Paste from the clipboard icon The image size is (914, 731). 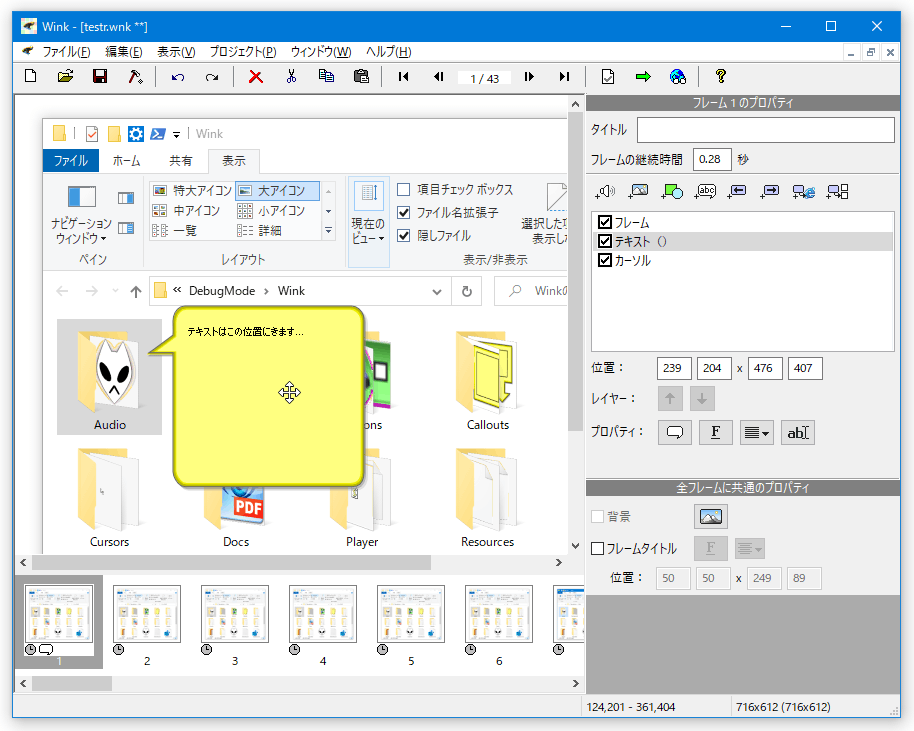361,76
